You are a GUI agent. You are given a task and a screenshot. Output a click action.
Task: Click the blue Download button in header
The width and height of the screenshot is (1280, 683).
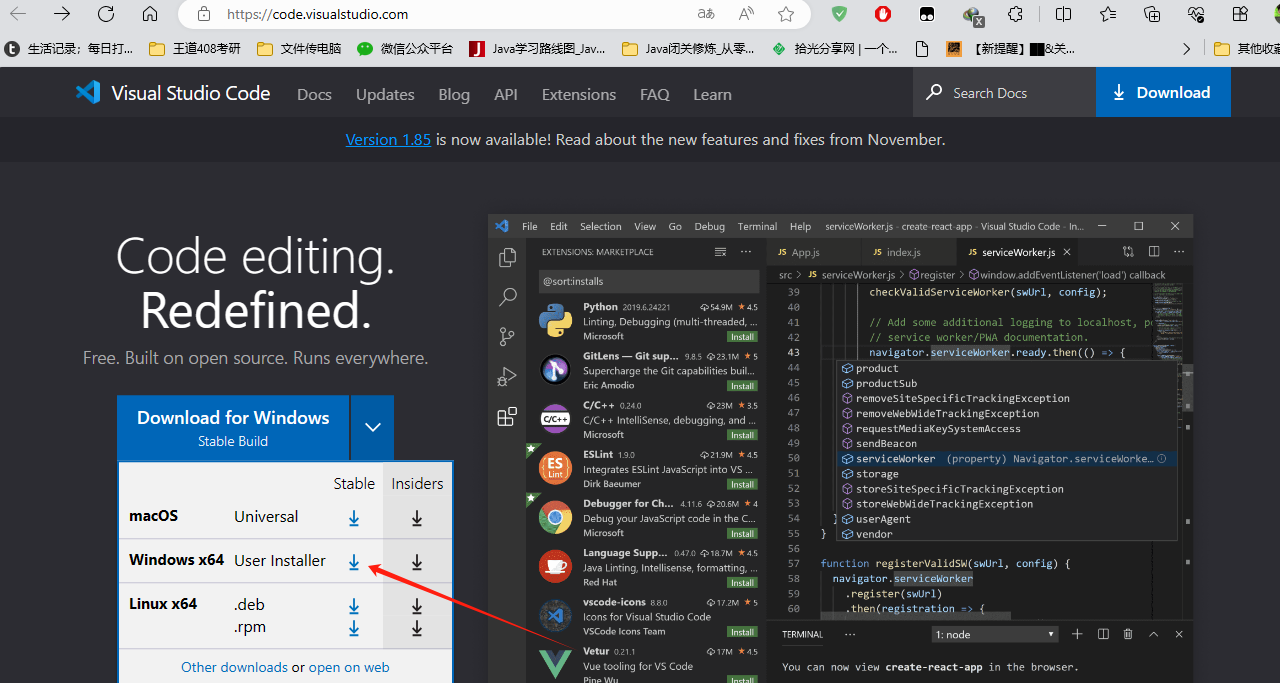(x=1163, y=92)
